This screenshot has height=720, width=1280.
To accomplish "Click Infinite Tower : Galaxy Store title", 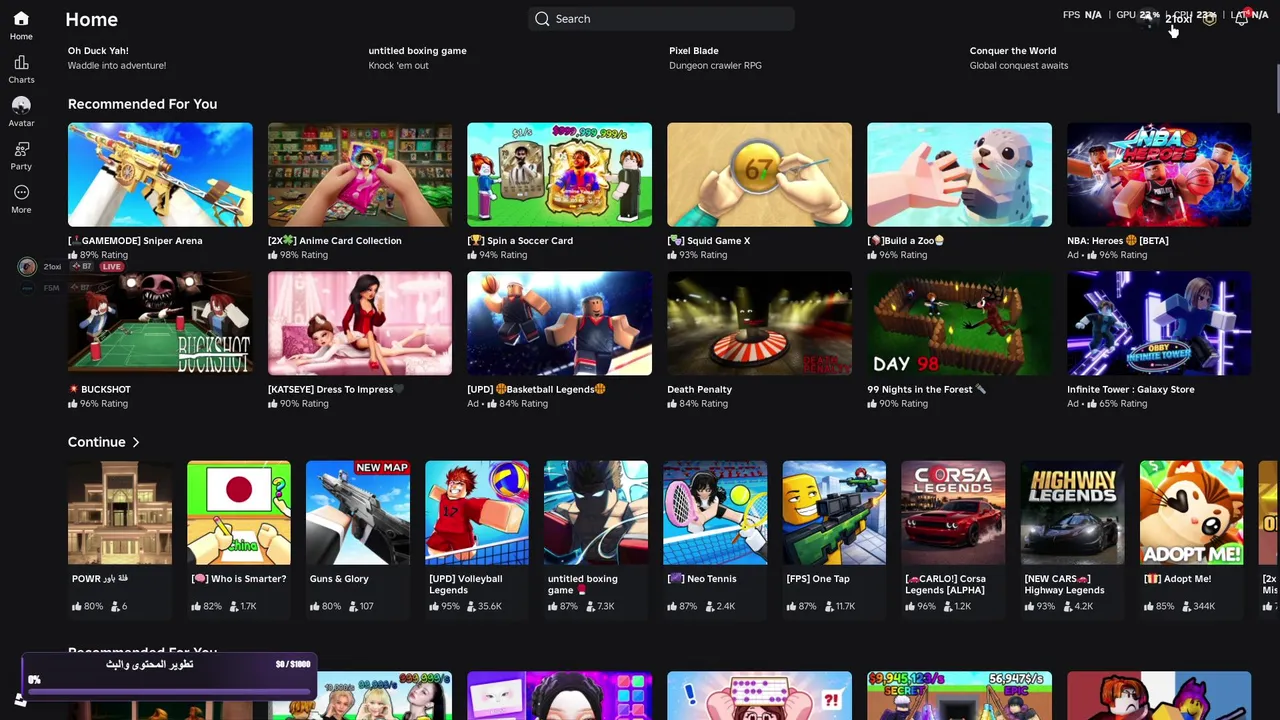I will 1131,389.
